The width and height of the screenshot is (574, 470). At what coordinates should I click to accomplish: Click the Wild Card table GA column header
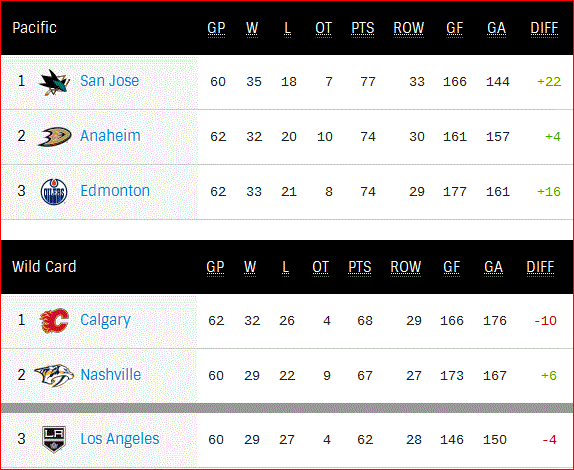point(493,267)
